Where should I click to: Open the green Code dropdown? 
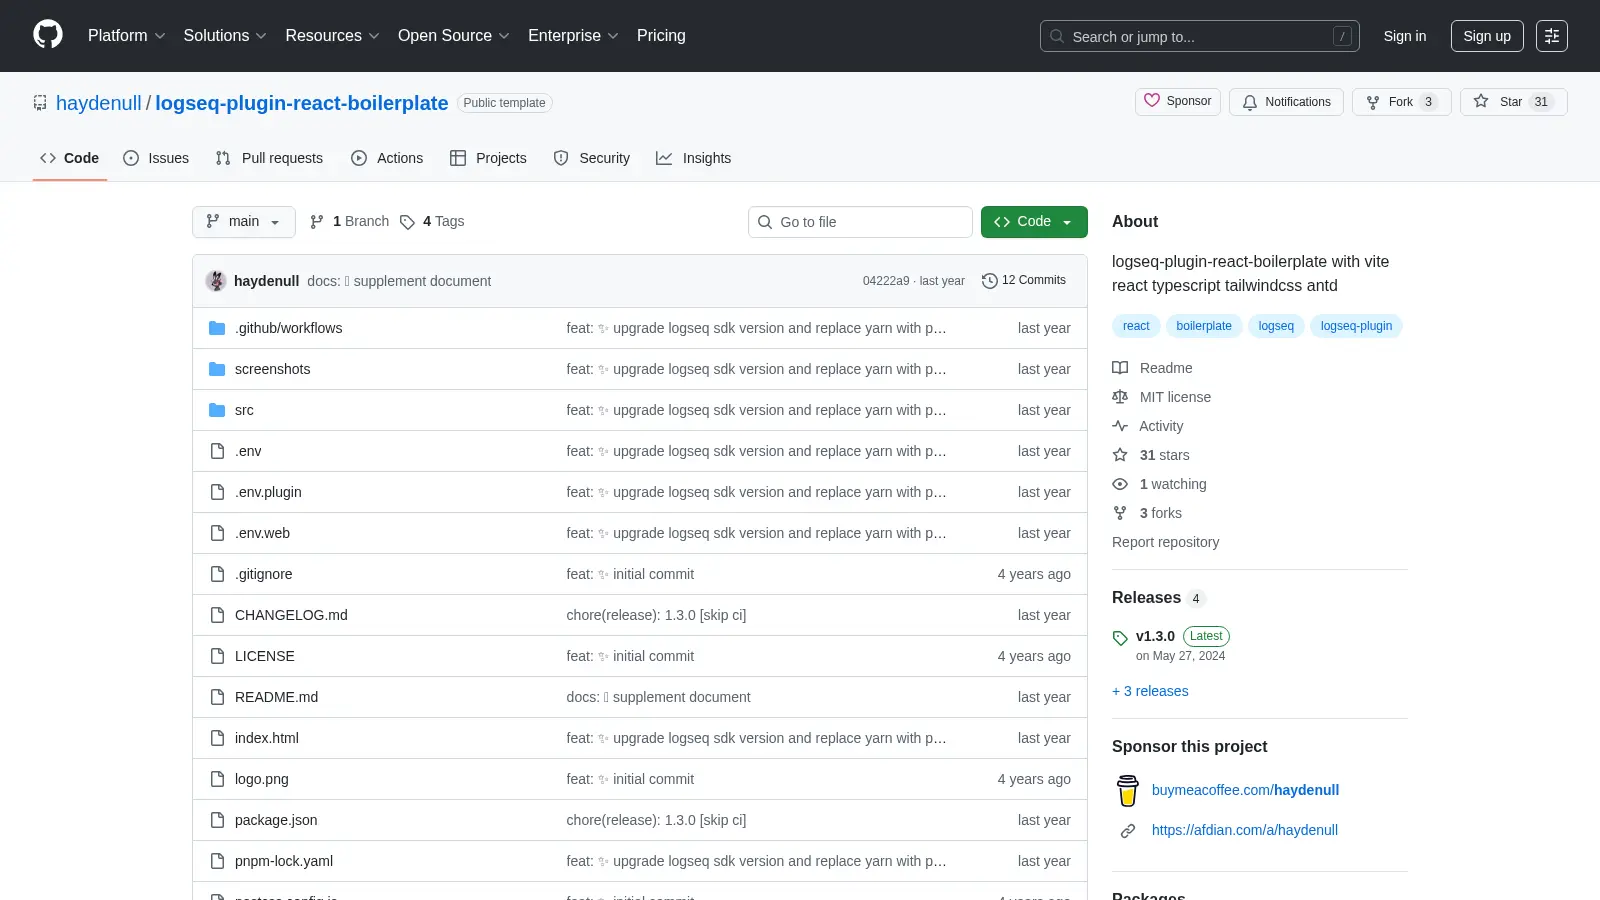tap(1034, 222)
